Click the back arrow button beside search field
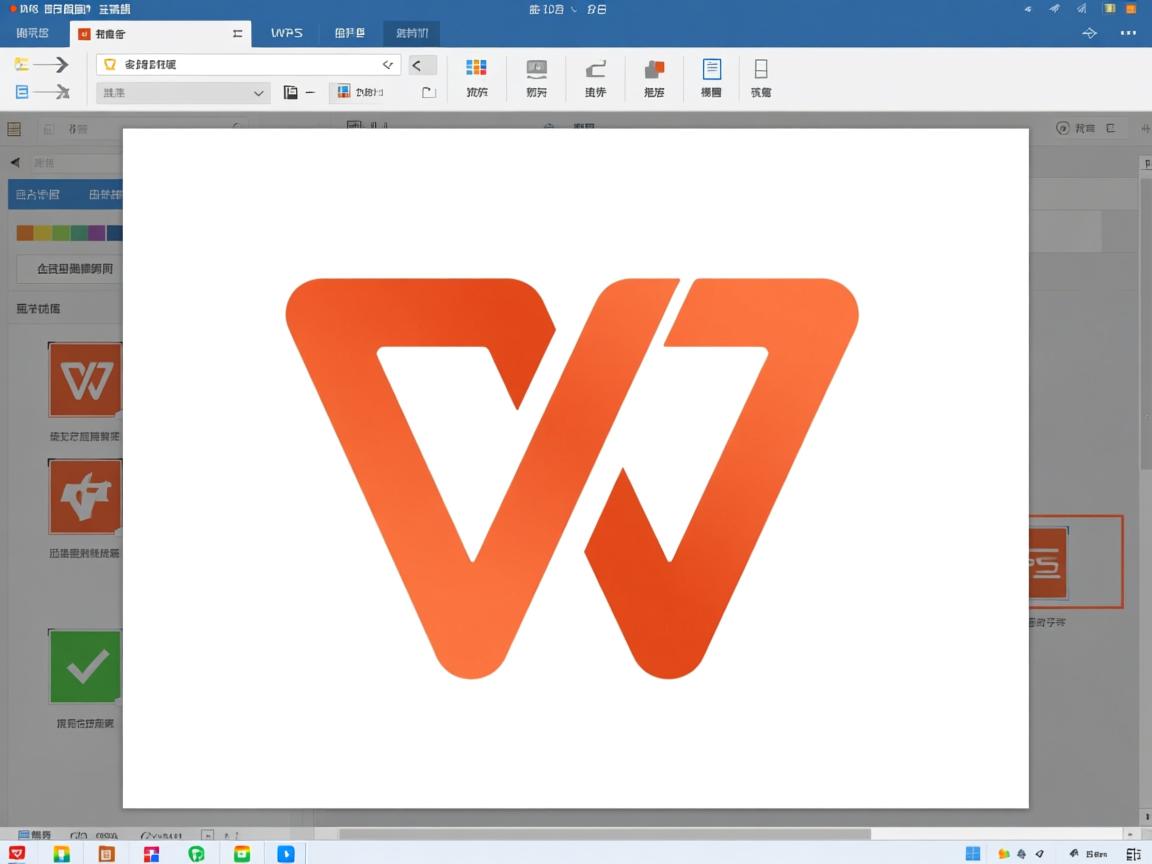1152x864 pixels. [421, 65]
